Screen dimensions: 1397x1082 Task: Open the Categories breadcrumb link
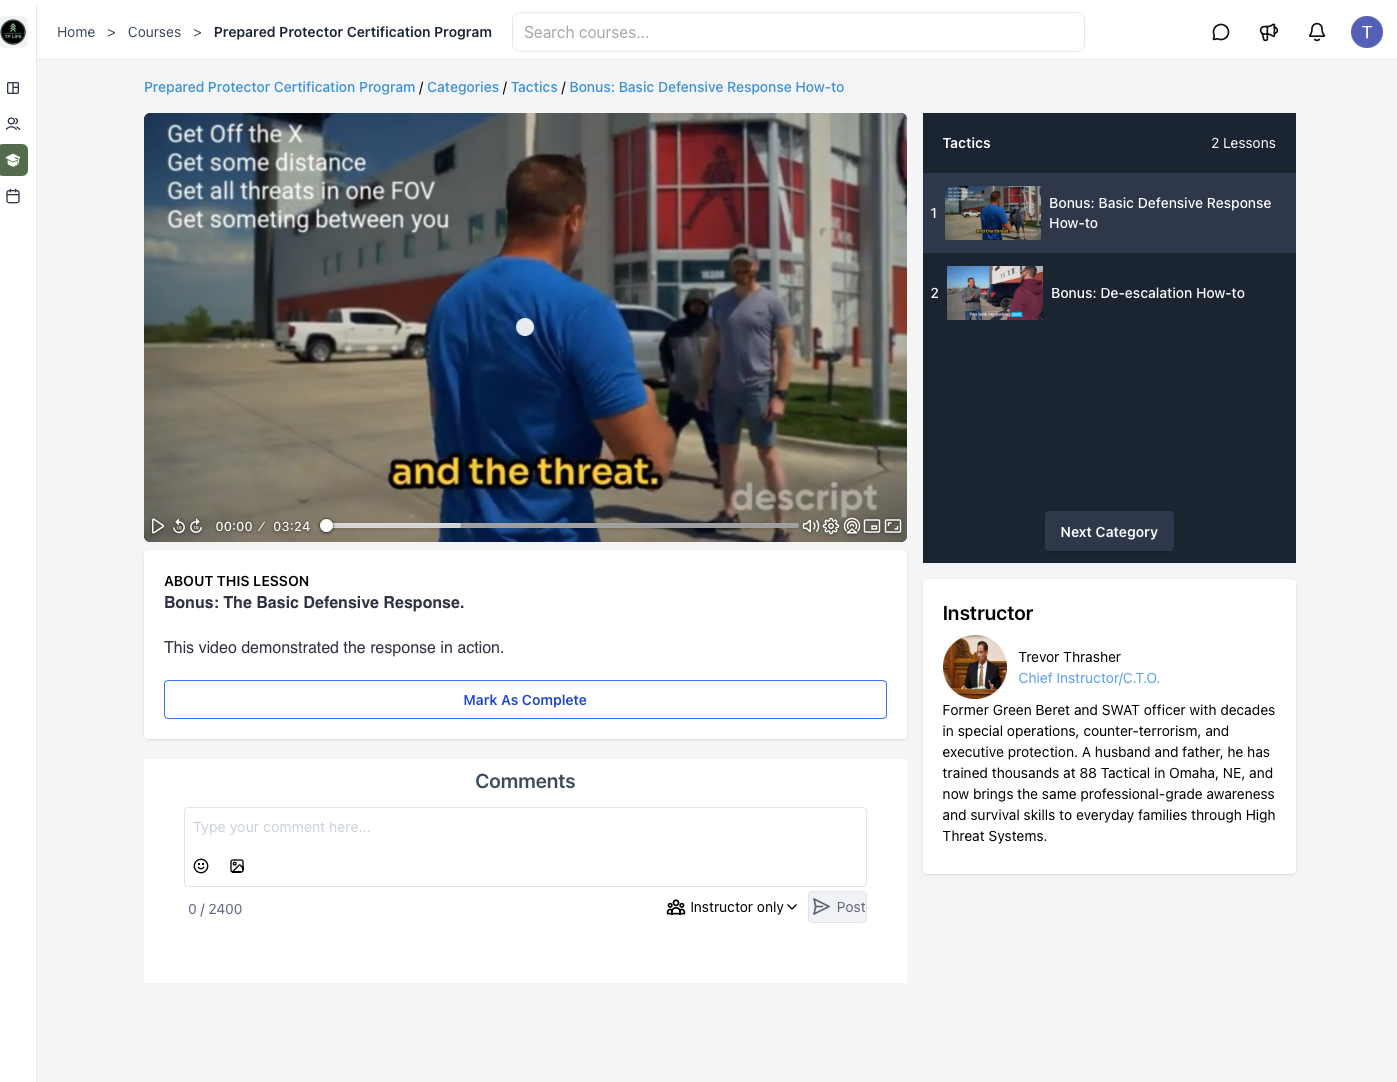tap(463, 87)
